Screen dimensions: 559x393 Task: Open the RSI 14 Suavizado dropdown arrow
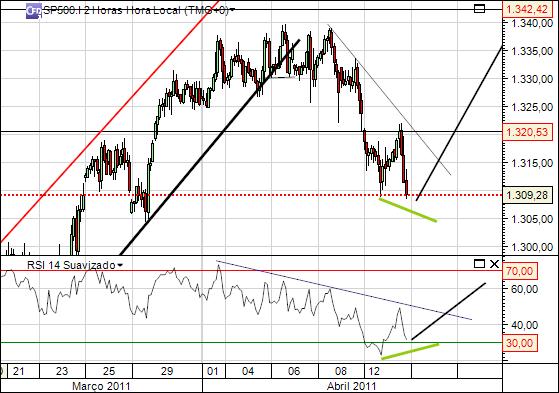tap(120, 265)
